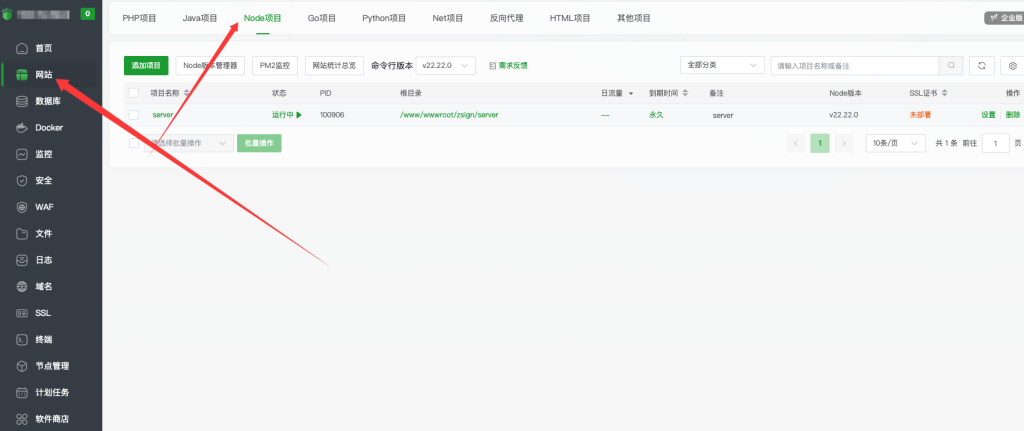The image size is (1024, 431).
Task: Toggle the checkbox beside batch operation dropdown
Action: 134,143
